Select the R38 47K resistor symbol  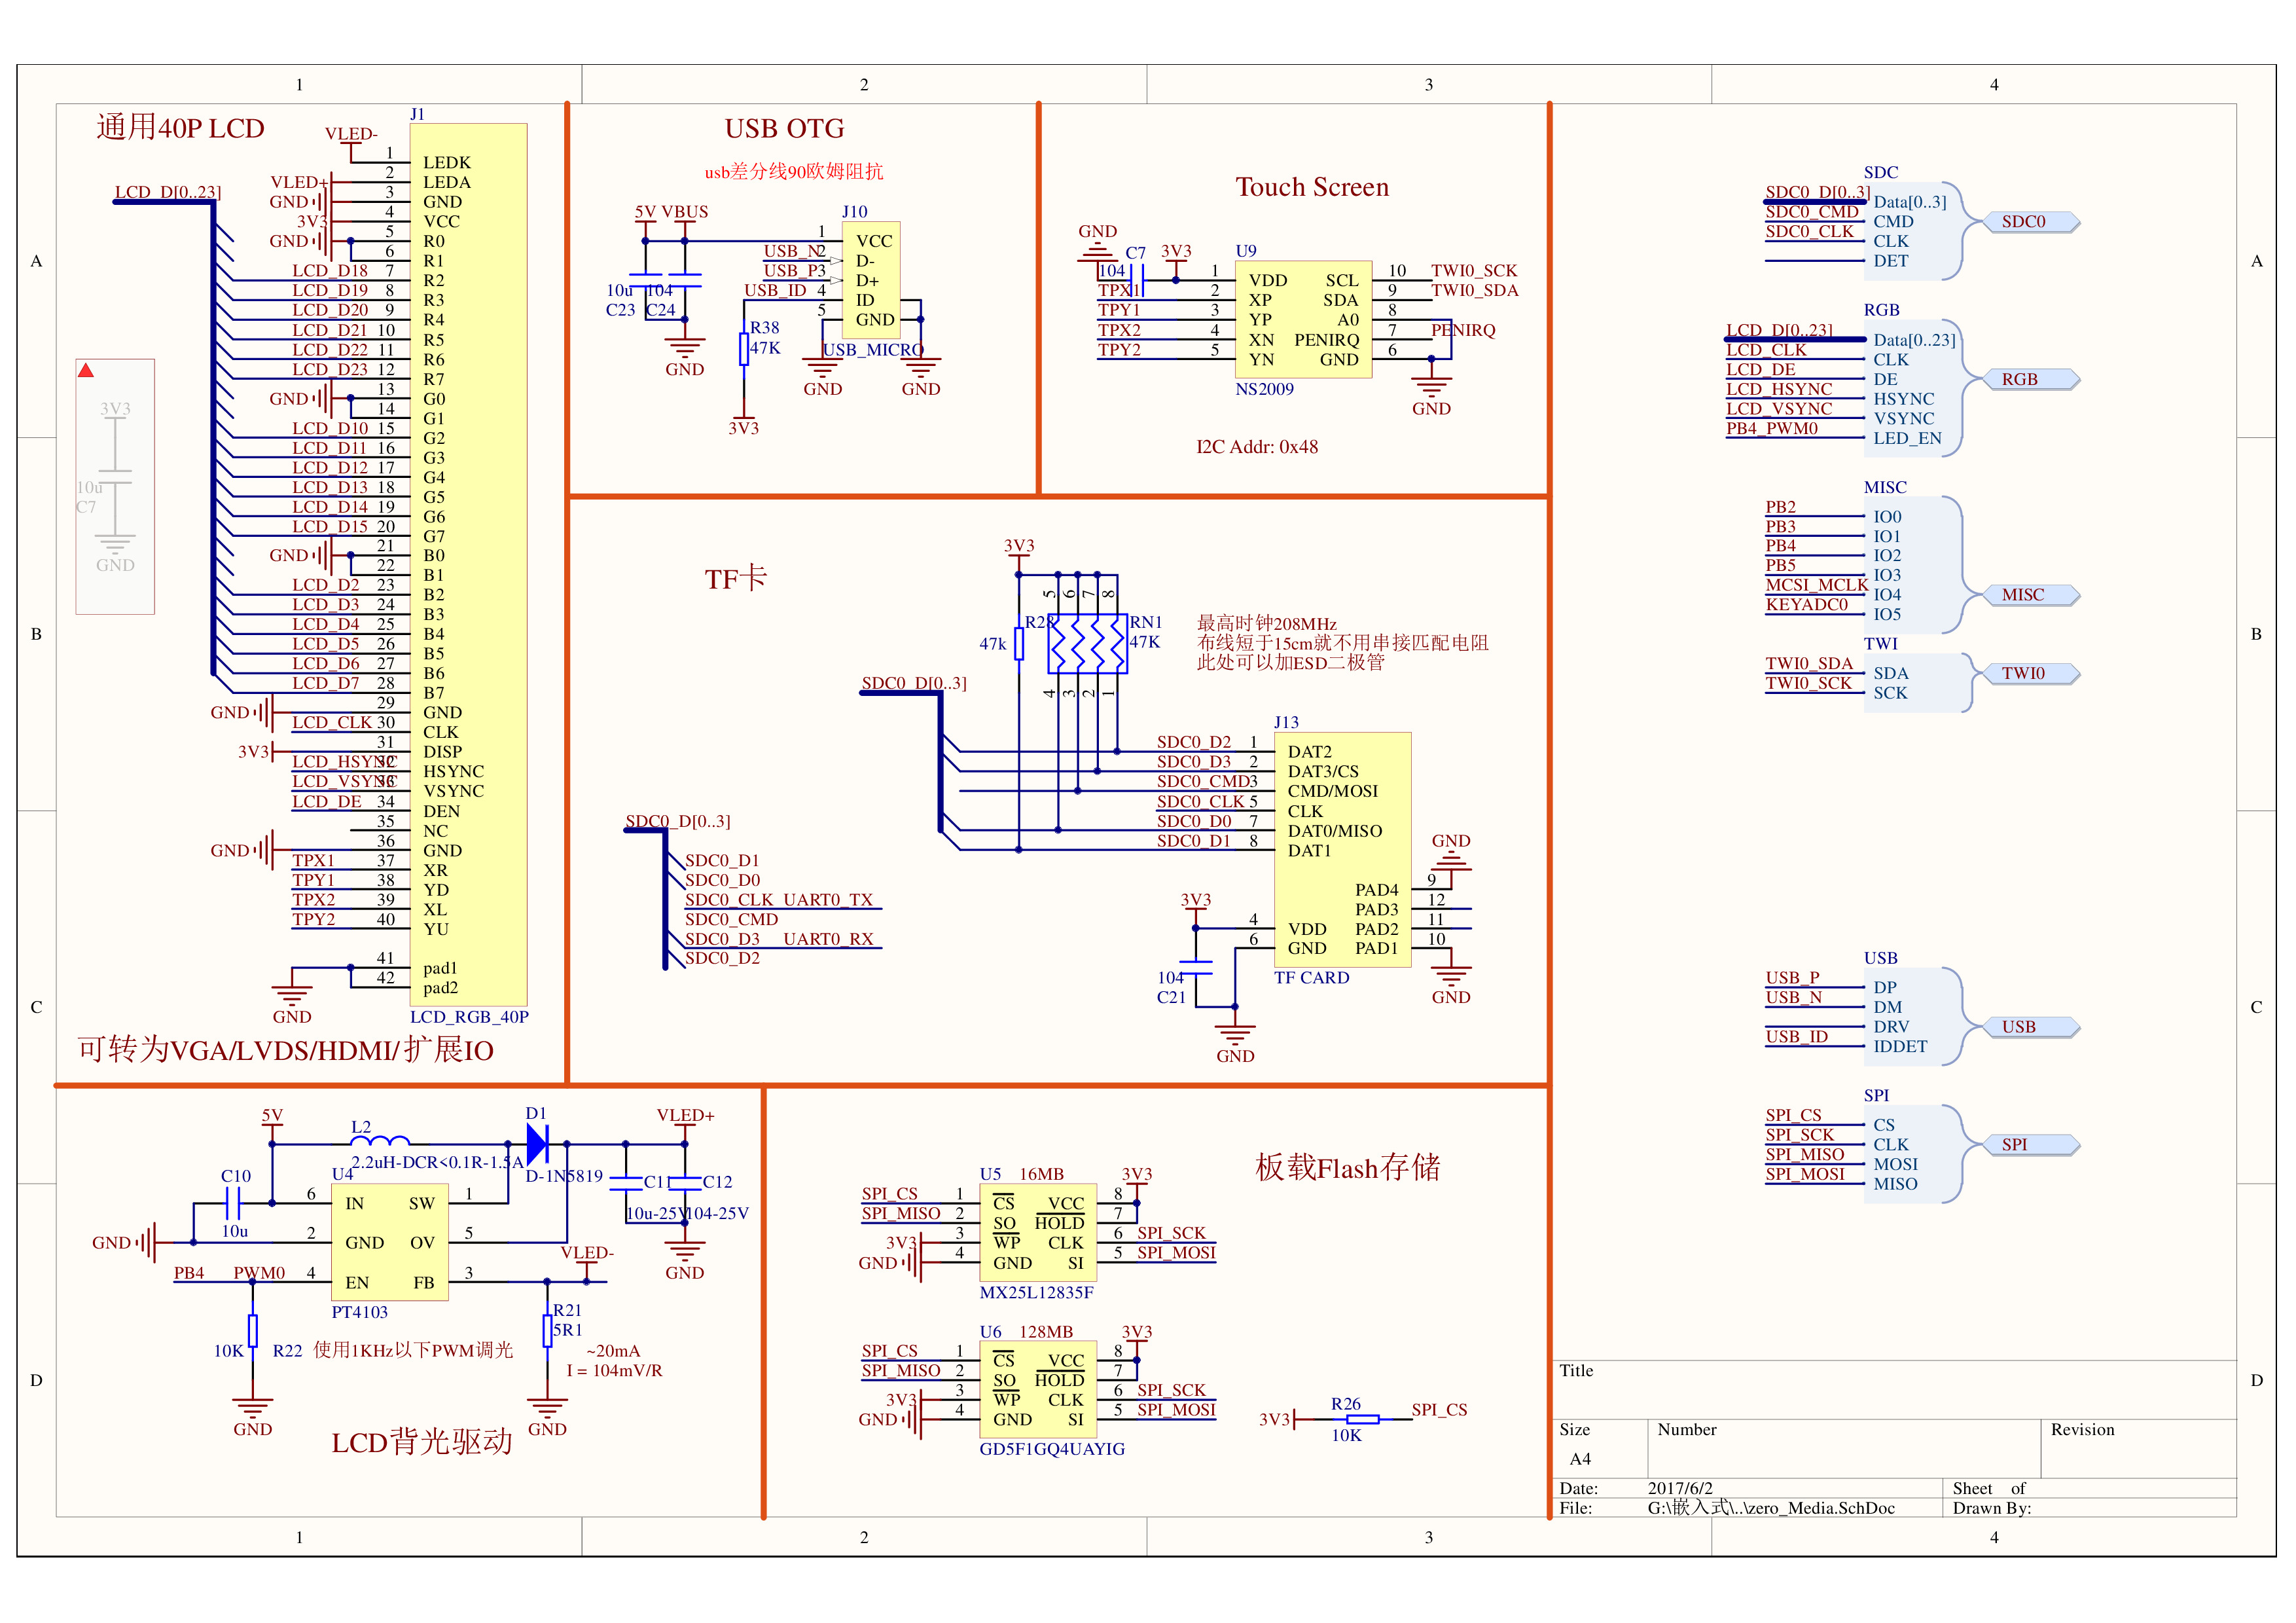coord(743,348)
